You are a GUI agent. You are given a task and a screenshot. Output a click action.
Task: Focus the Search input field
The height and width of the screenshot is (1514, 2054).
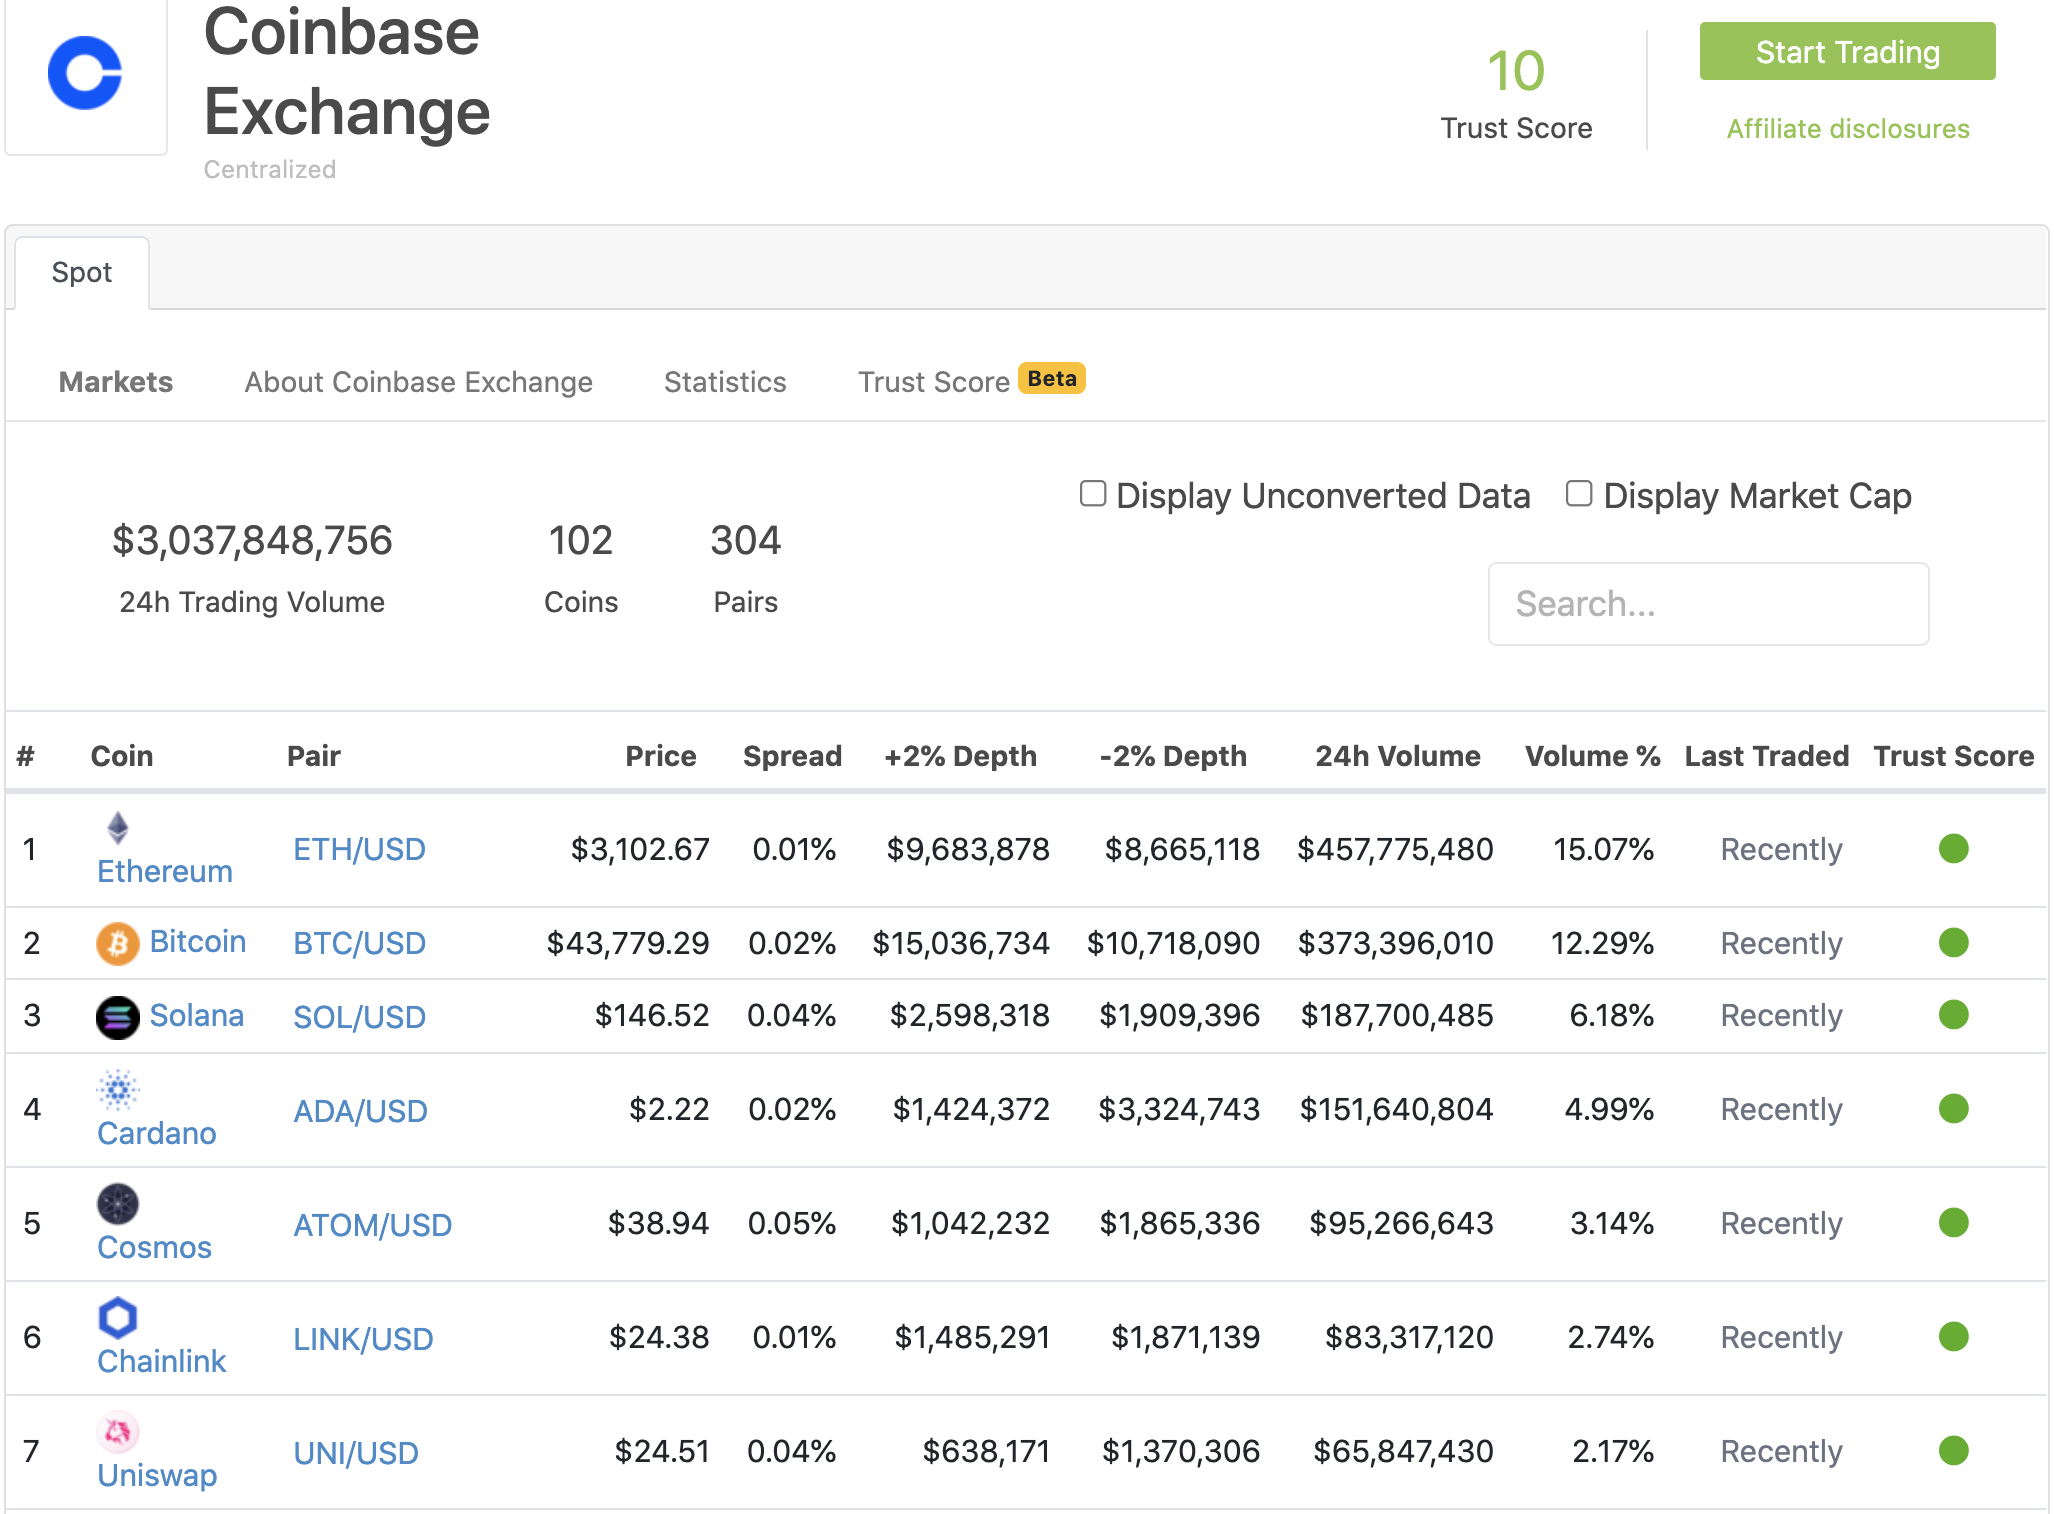click(x=1708, y=604)
